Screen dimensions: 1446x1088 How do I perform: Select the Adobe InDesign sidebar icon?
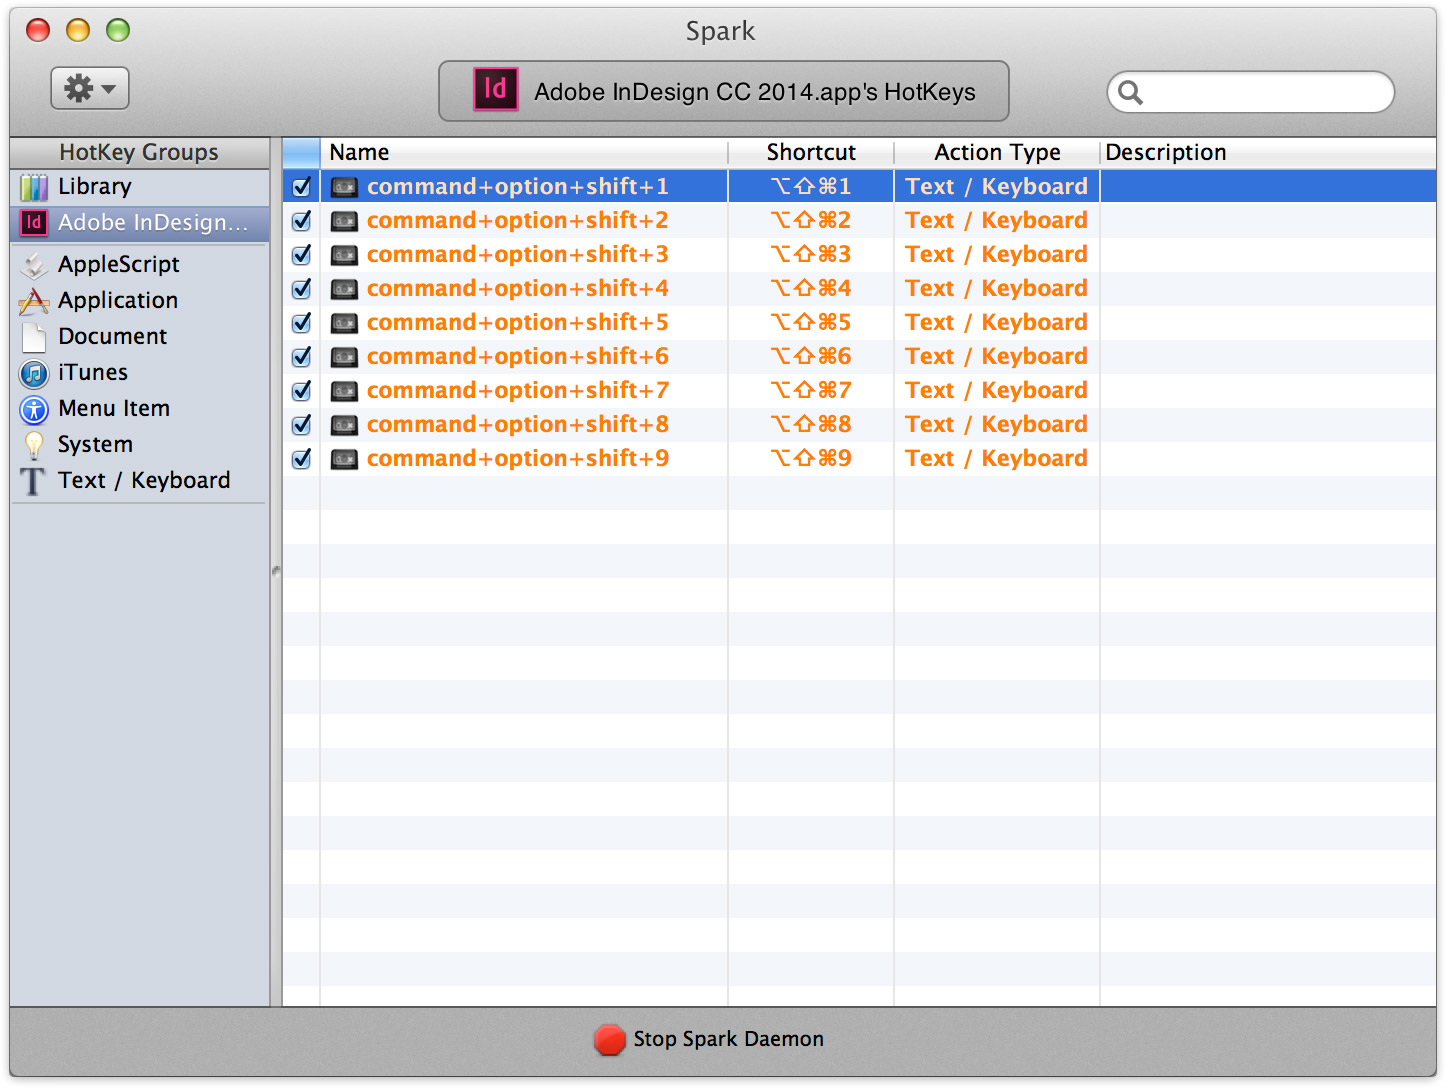click(34, 223)
